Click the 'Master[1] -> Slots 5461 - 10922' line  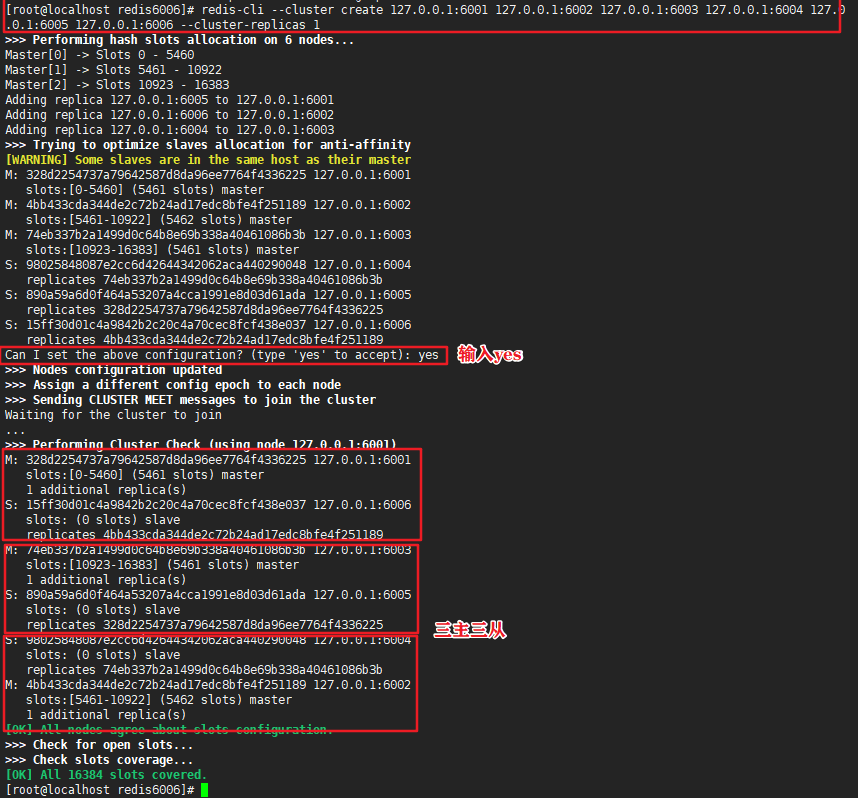(113, 70)
